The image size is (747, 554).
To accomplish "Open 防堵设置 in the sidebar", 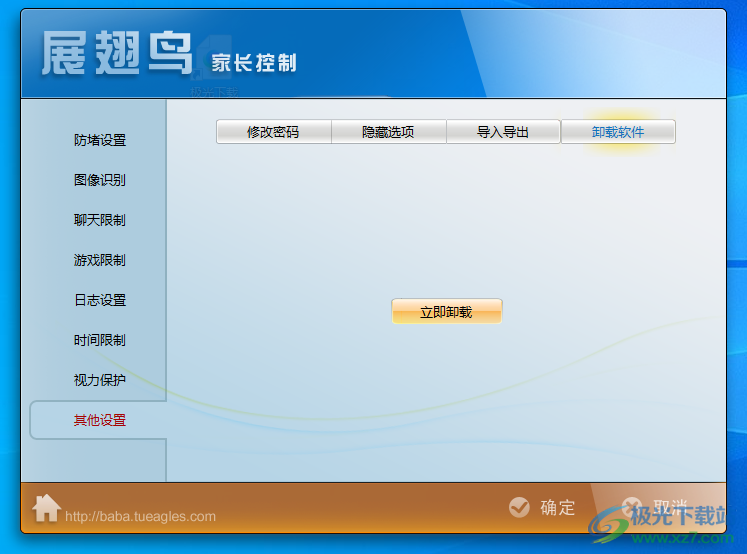I will pos(100,140).
